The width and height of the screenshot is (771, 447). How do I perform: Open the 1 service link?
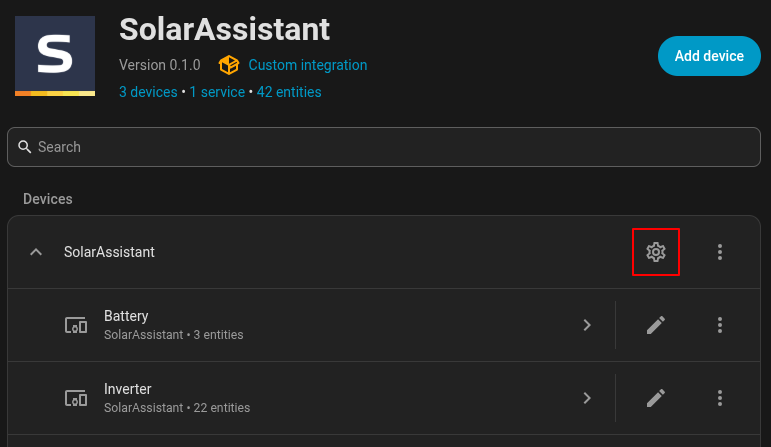[x=217, y=92]
